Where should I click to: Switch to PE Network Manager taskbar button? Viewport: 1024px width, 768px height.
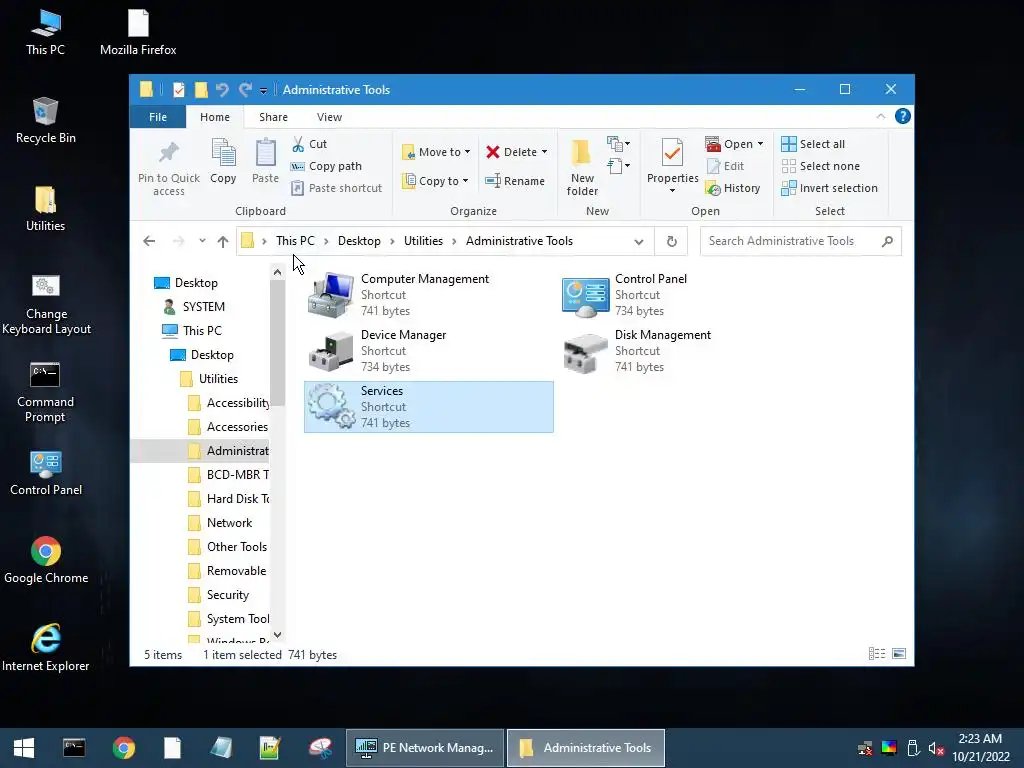point(425,748)
